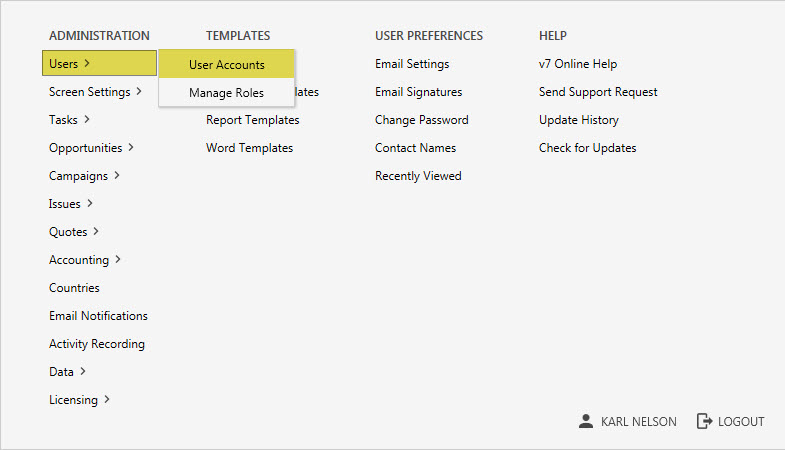Open the Licensing submenu
The image size is (785, 450).
[79, 400]
